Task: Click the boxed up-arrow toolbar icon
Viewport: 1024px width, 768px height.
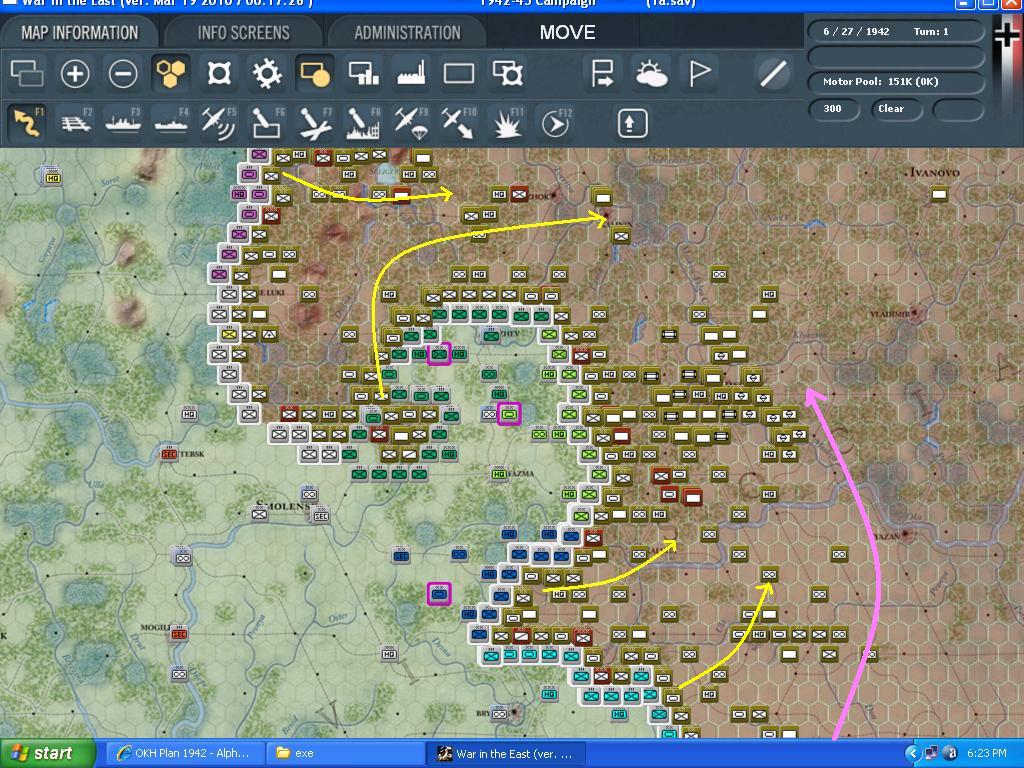Action: (x=632, y=123)
